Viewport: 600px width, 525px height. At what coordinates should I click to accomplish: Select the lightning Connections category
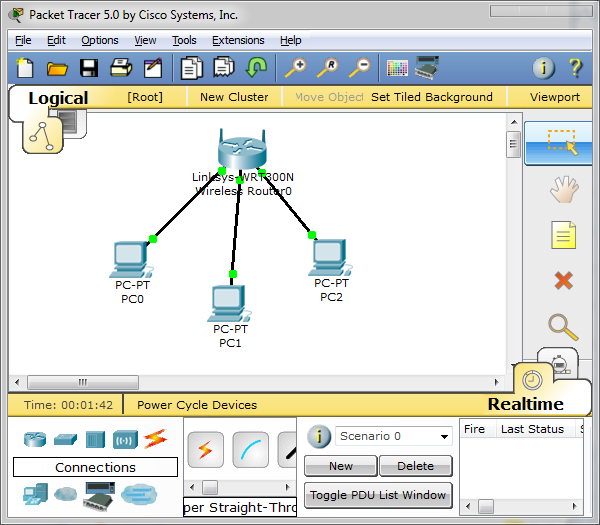pos(155,439)
